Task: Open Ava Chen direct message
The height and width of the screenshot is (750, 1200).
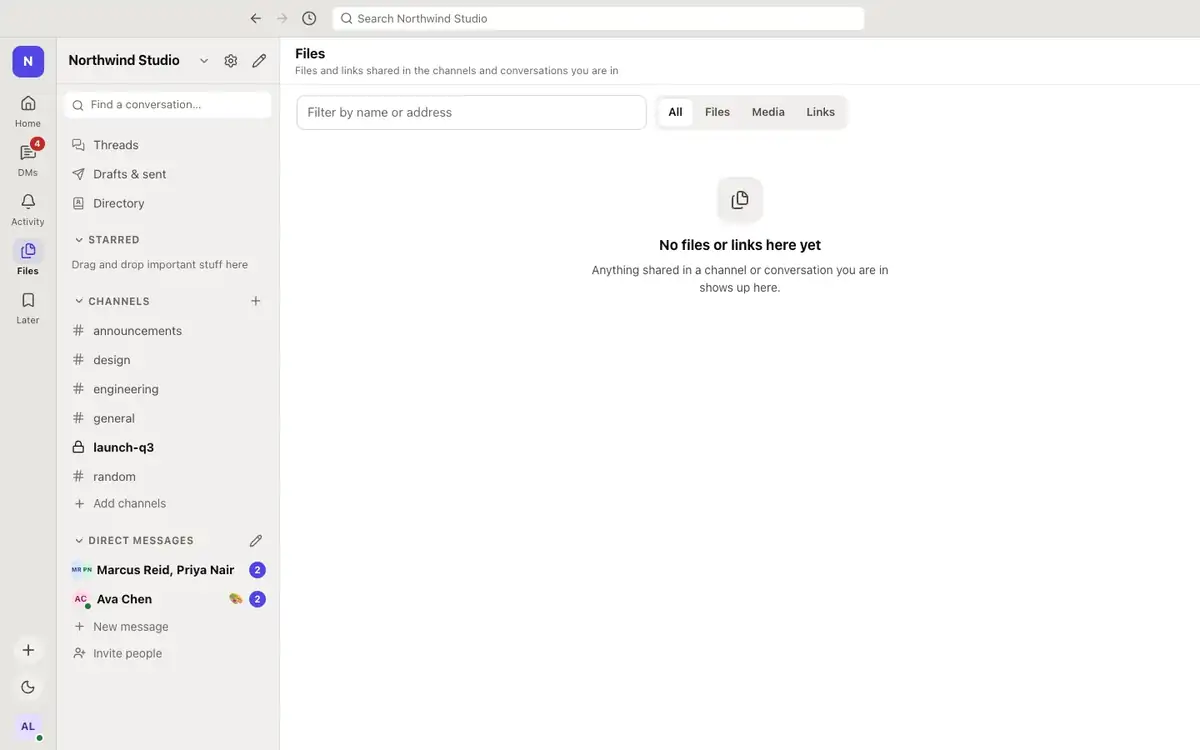Action: pyautogui.click(x=168, y=599)
